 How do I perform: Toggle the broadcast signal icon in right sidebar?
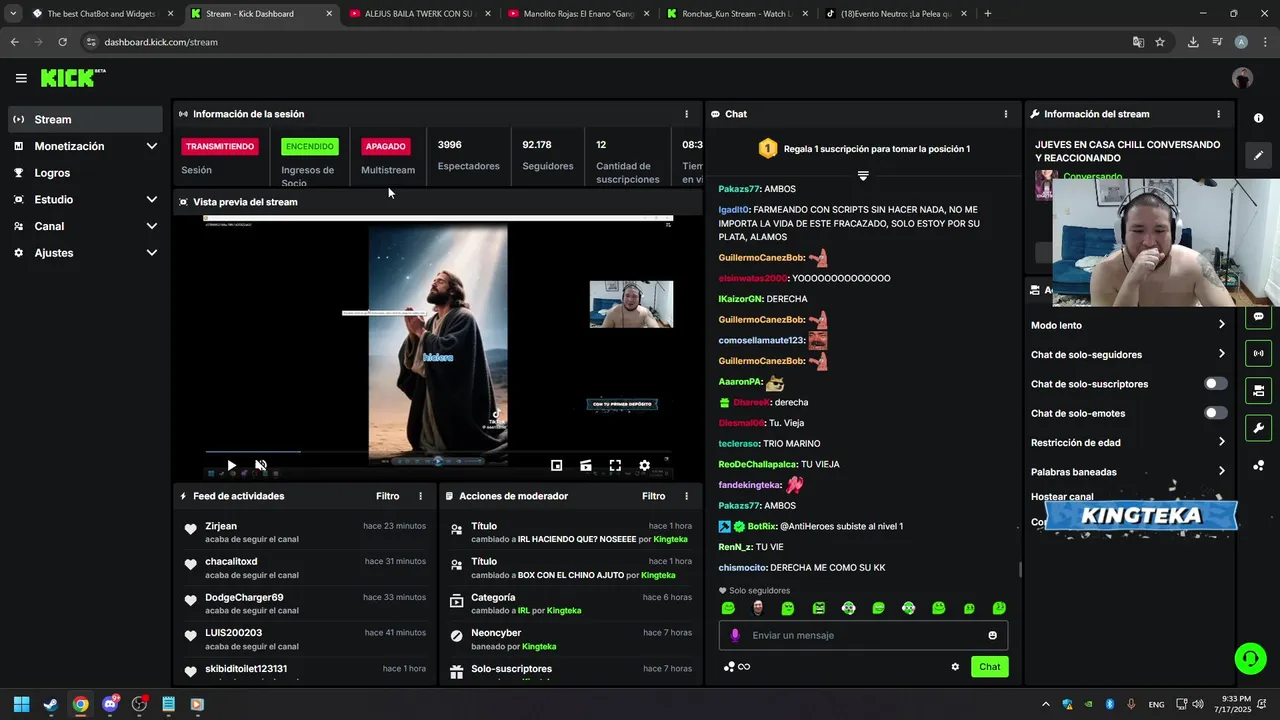point(1258,353)
